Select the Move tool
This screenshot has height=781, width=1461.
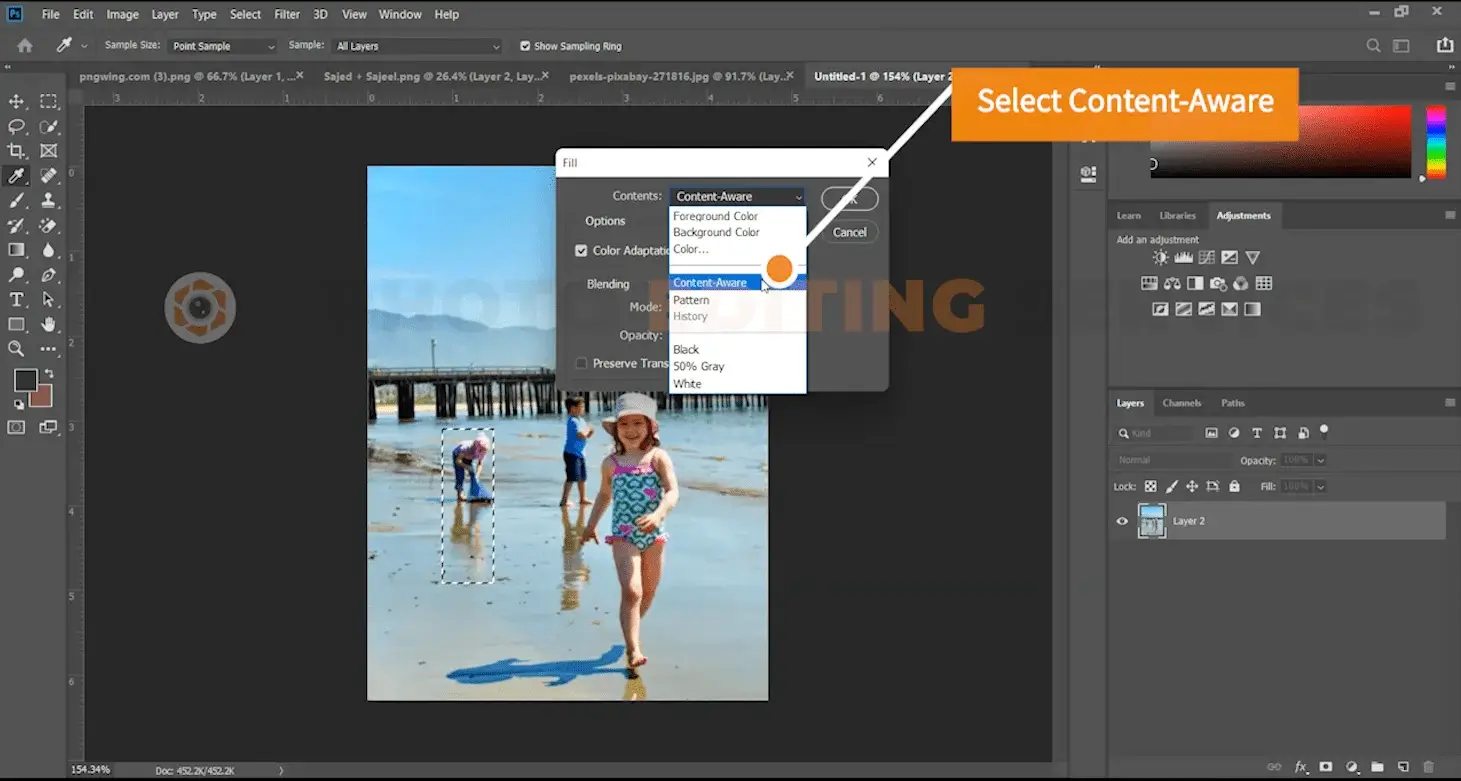point(17,101)
